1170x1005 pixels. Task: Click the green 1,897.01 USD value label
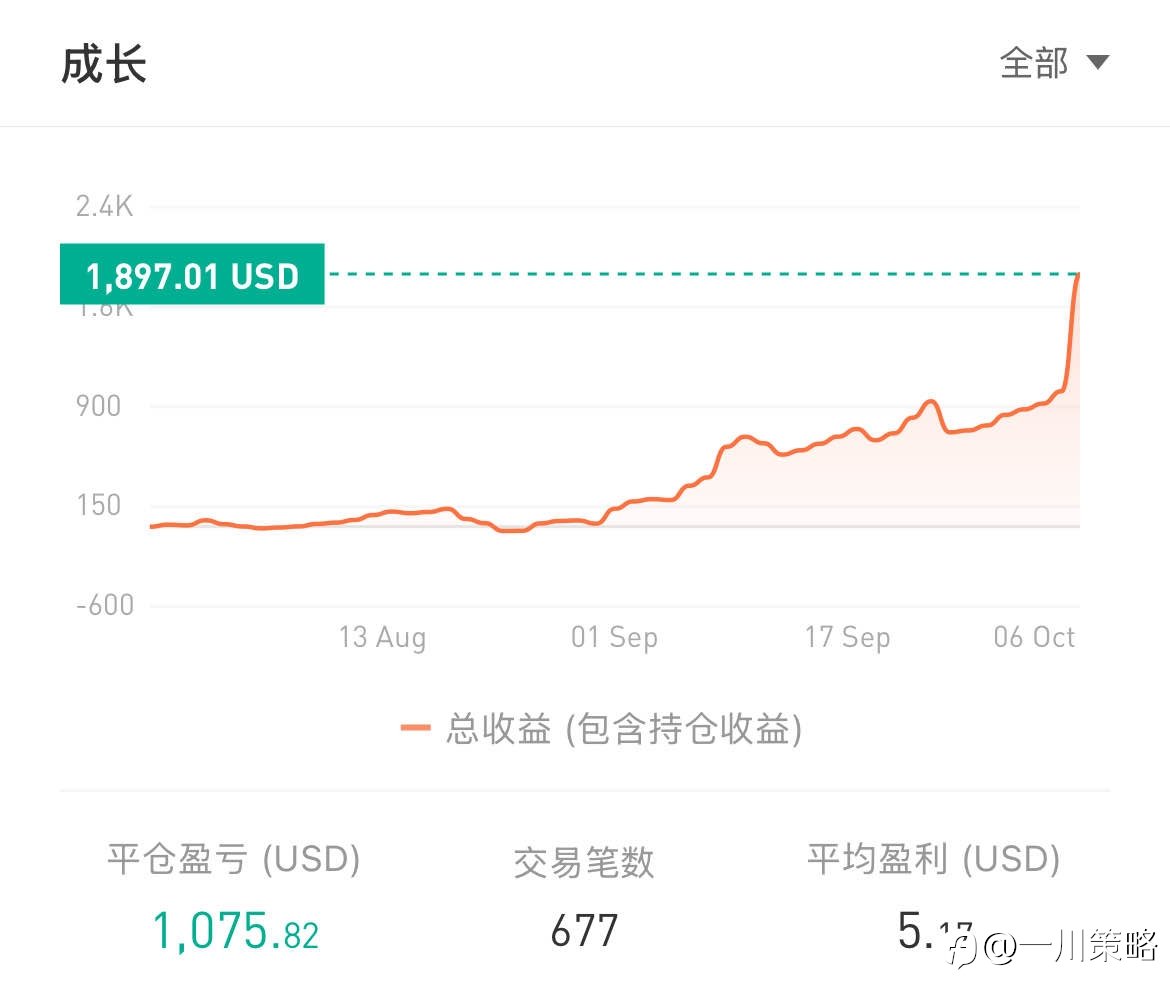[192, 274]
